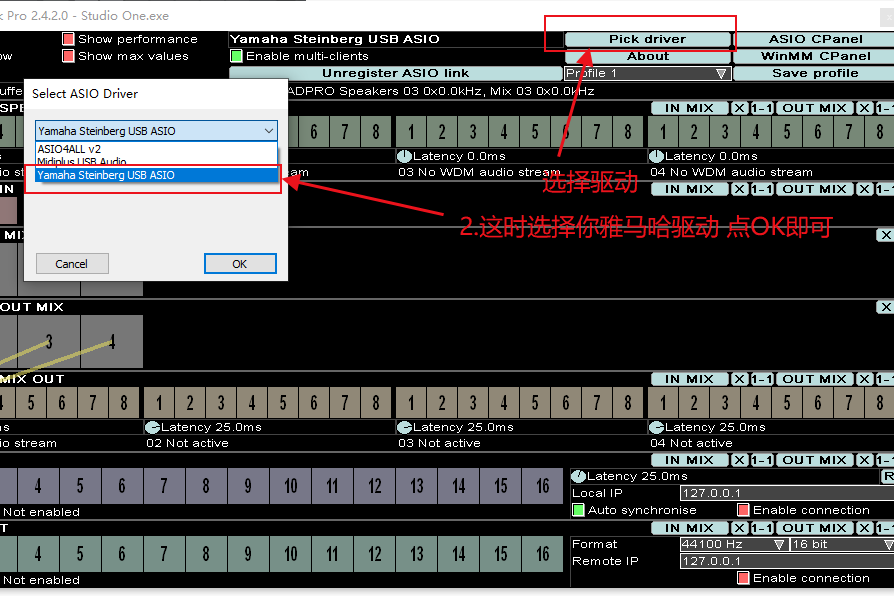The height and width of the screenshot is (596, 894).
Task: Click the latency knob above Local IP
Action: [578, 476]
